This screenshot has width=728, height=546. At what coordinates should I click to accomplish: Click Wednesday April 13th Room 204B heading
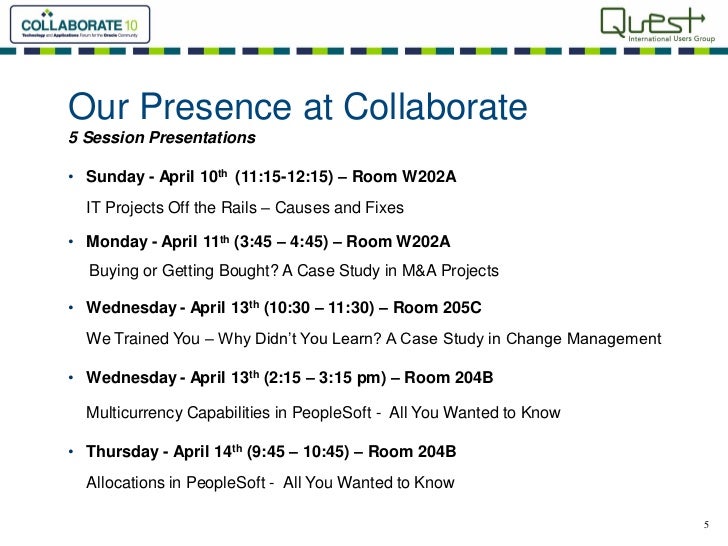pyautogui.click(x=289, y=377)
